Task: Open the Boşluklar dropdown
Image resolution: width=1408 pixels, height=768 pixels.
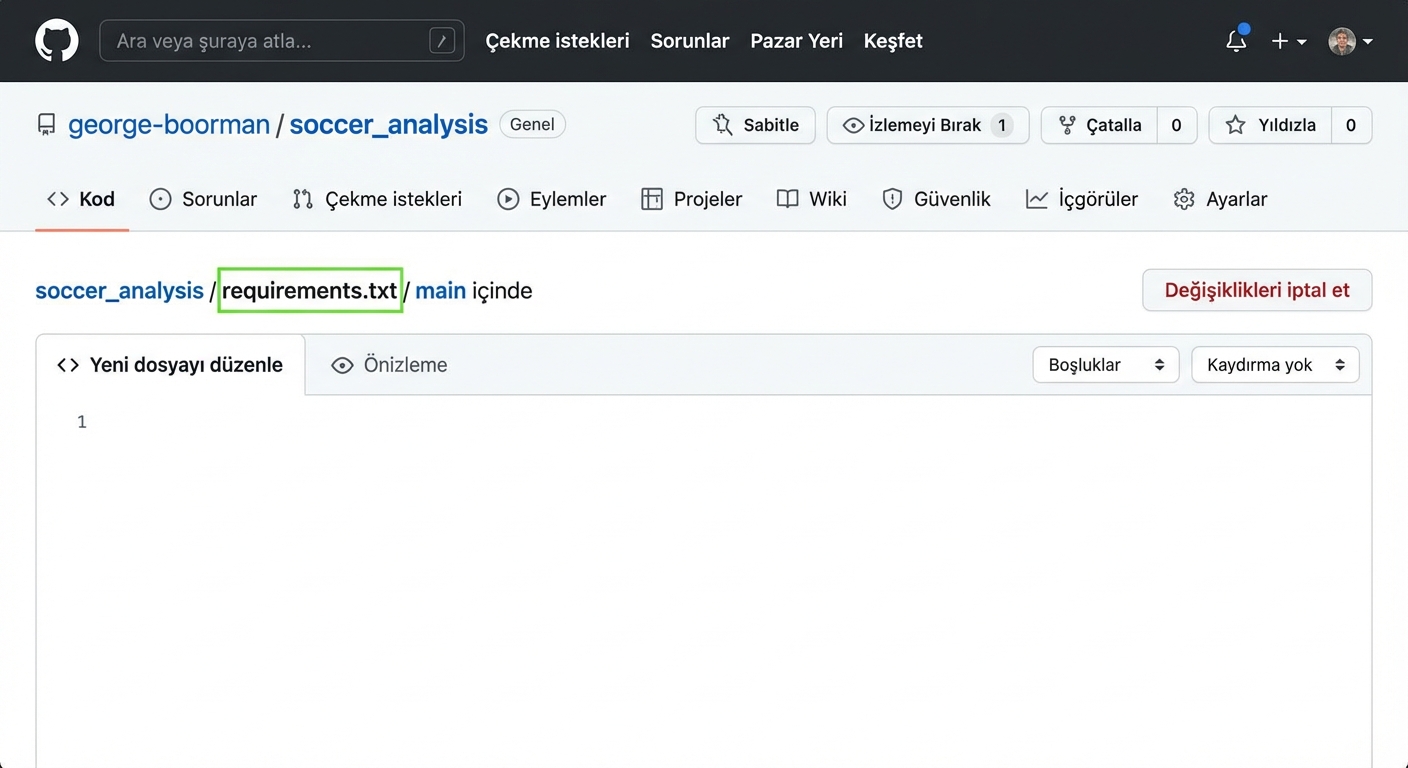Action: [x=1105, y=364]
